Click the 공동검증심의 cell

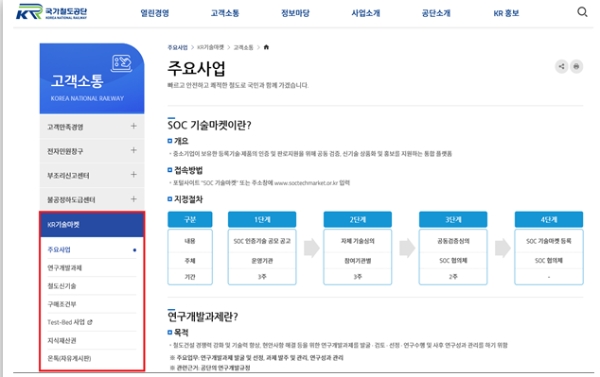[453, 241]
